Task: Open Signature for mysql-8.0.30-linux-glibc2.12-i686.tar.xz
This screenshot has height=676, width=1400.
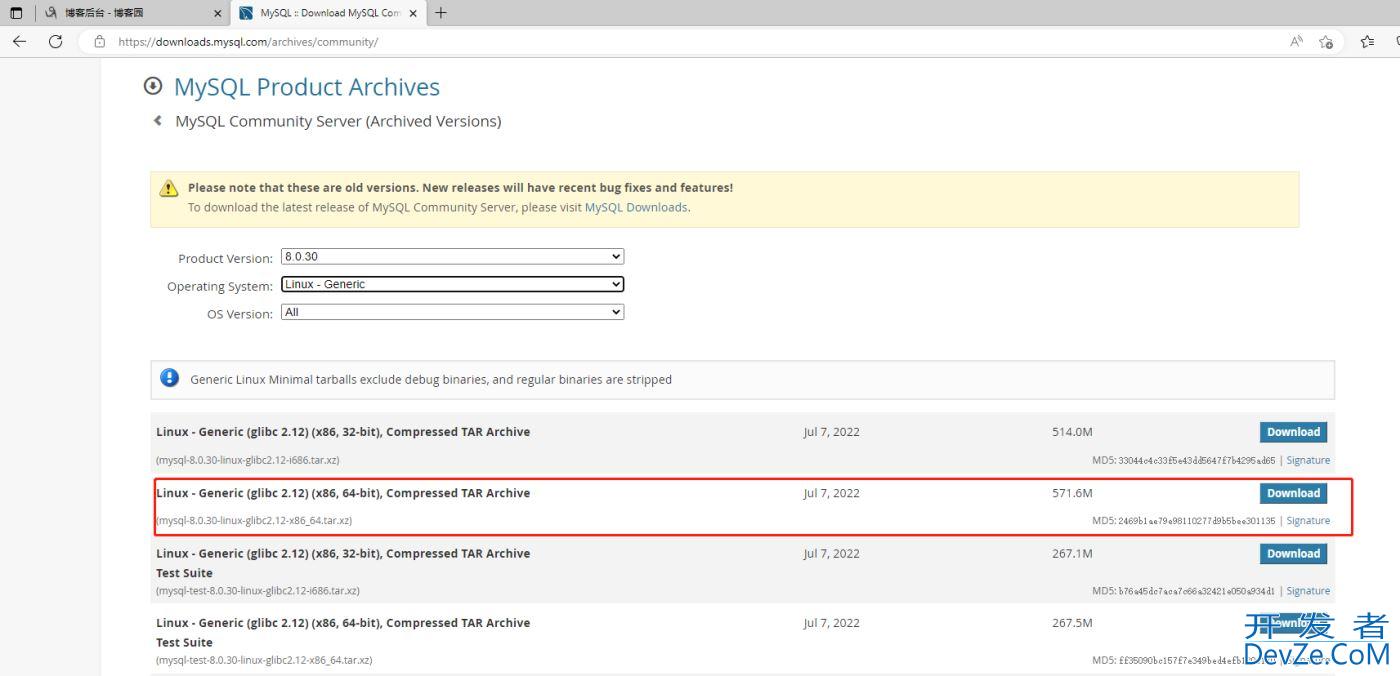Action: (x=1308, y=460)
